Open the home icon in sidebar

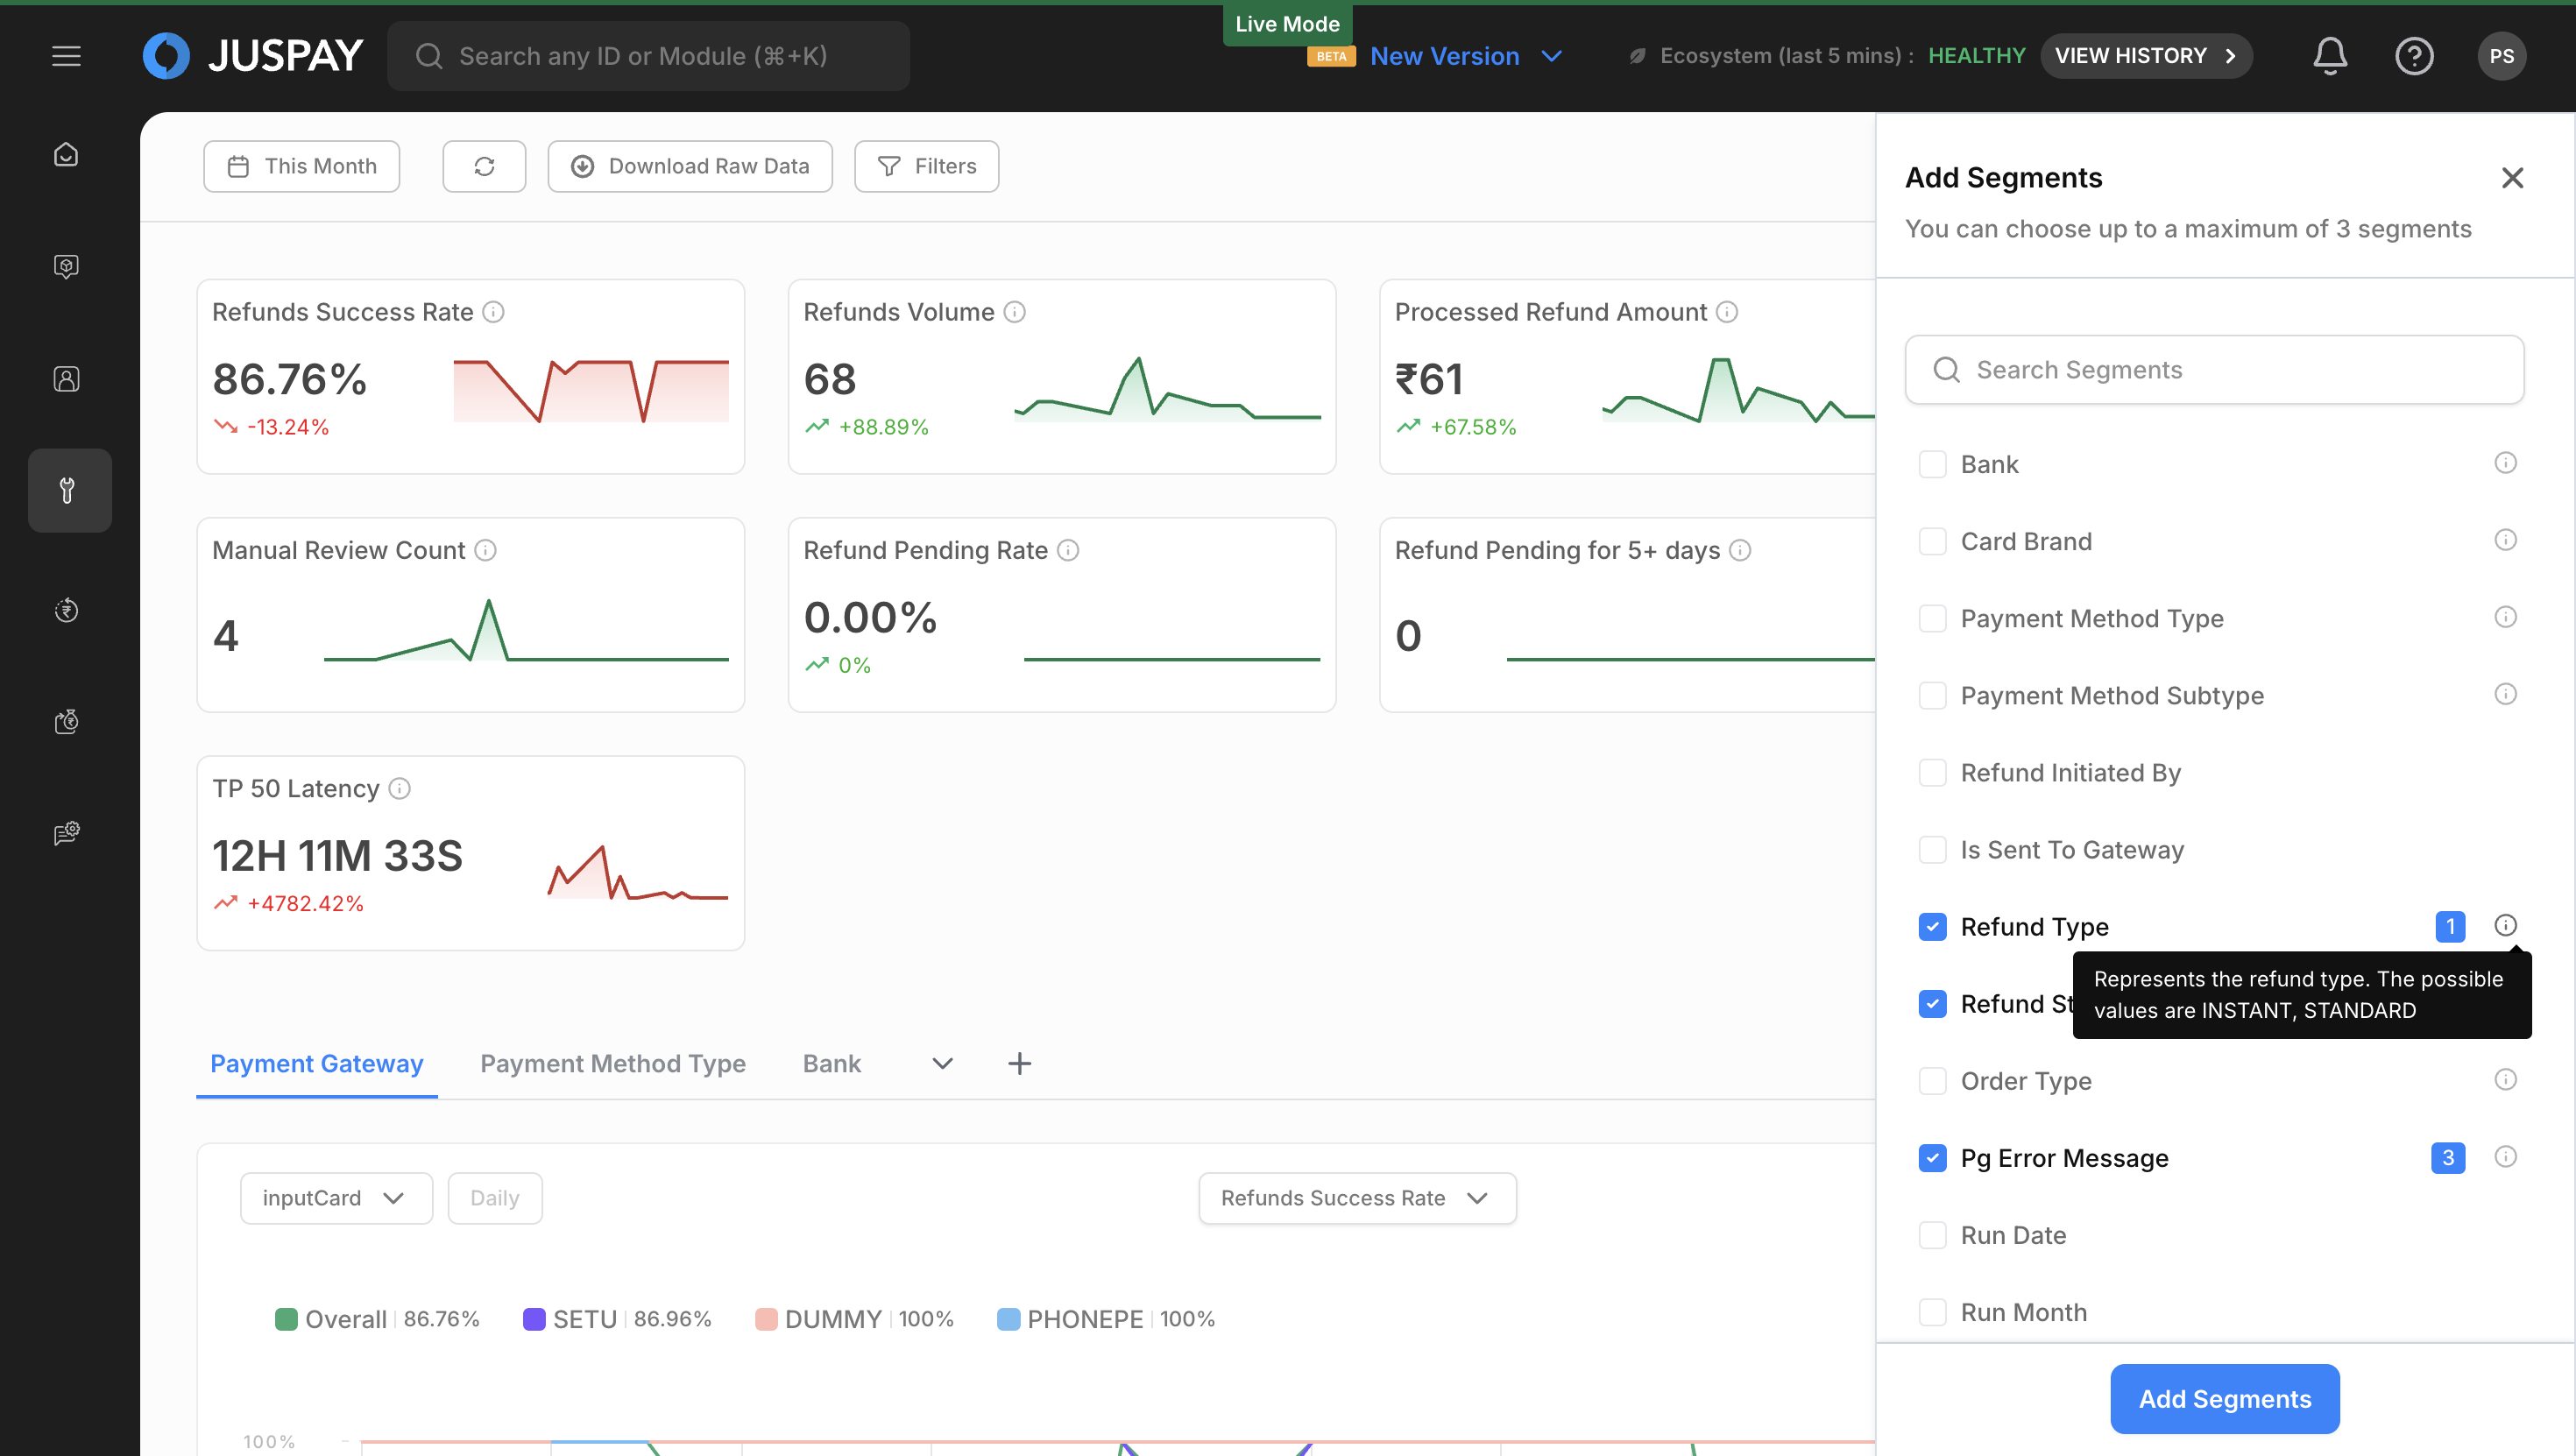[66, 155]
